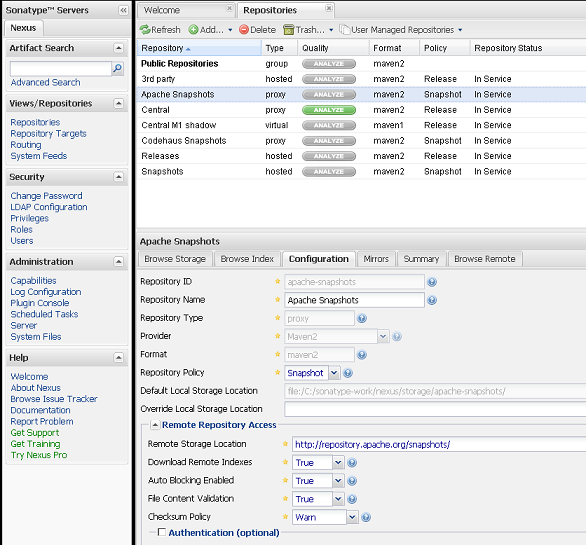
Task: Open LDAP Configuration link
Action: coord(49,207)
